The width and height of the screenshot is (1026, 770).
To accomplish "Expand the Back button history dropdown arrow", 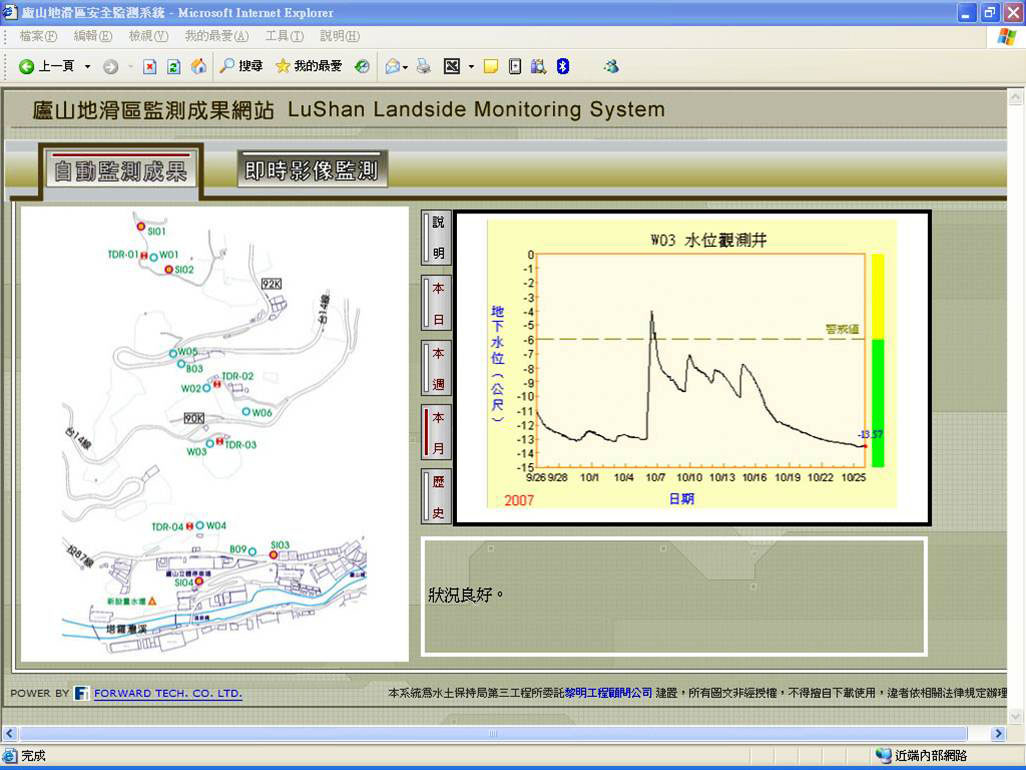I will point(87,66).
